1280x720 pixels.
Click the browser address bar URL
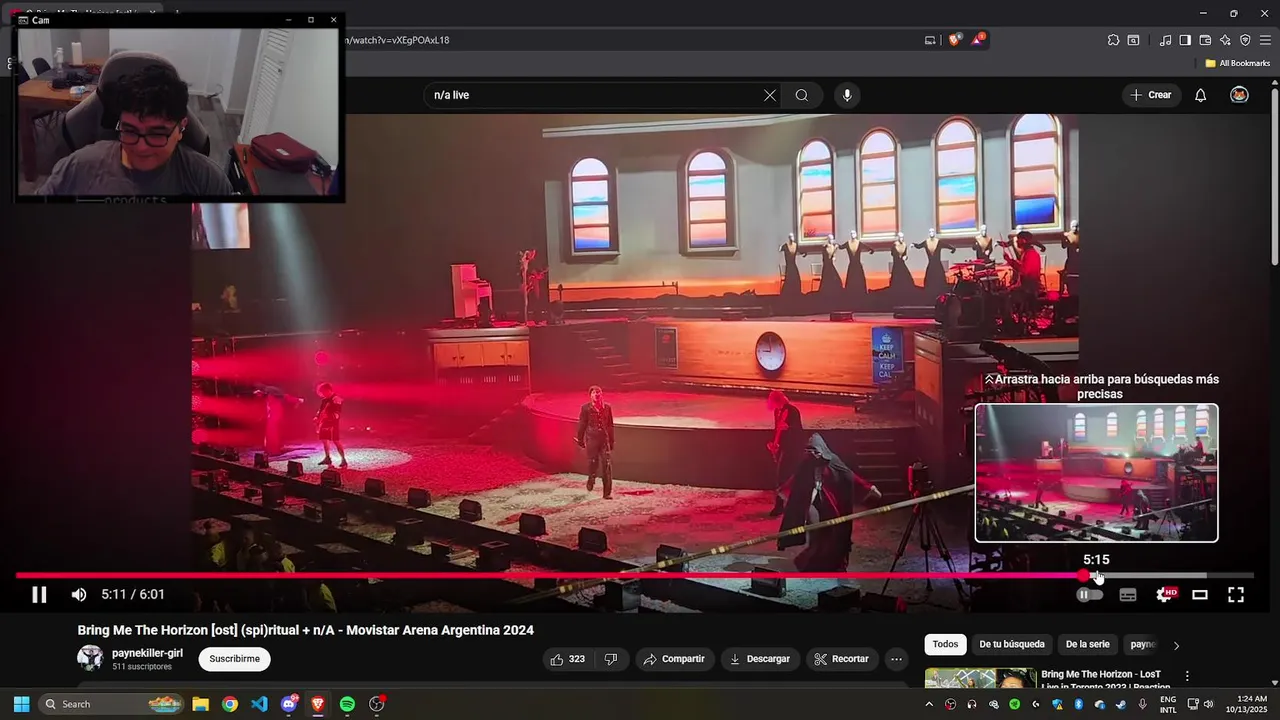[396, 40]
